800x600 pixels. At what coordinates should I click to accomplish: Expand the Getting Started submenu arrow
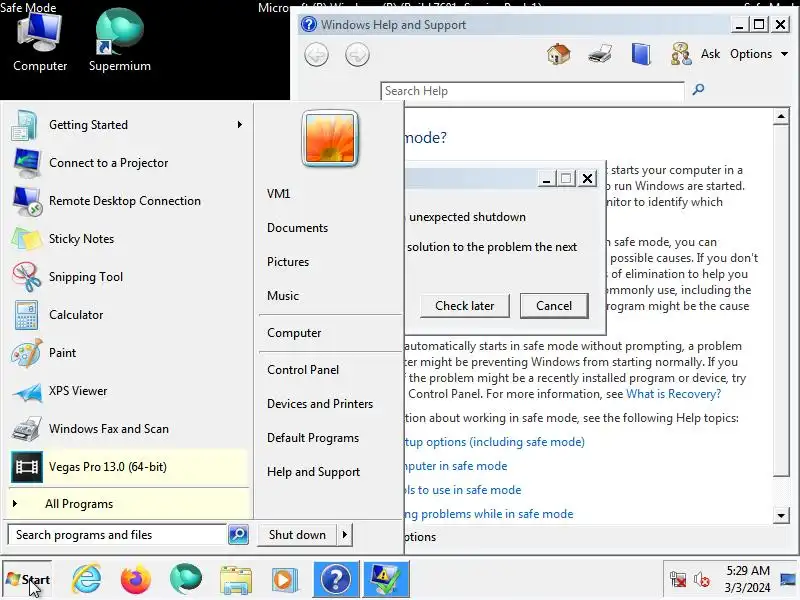[239, 125]
